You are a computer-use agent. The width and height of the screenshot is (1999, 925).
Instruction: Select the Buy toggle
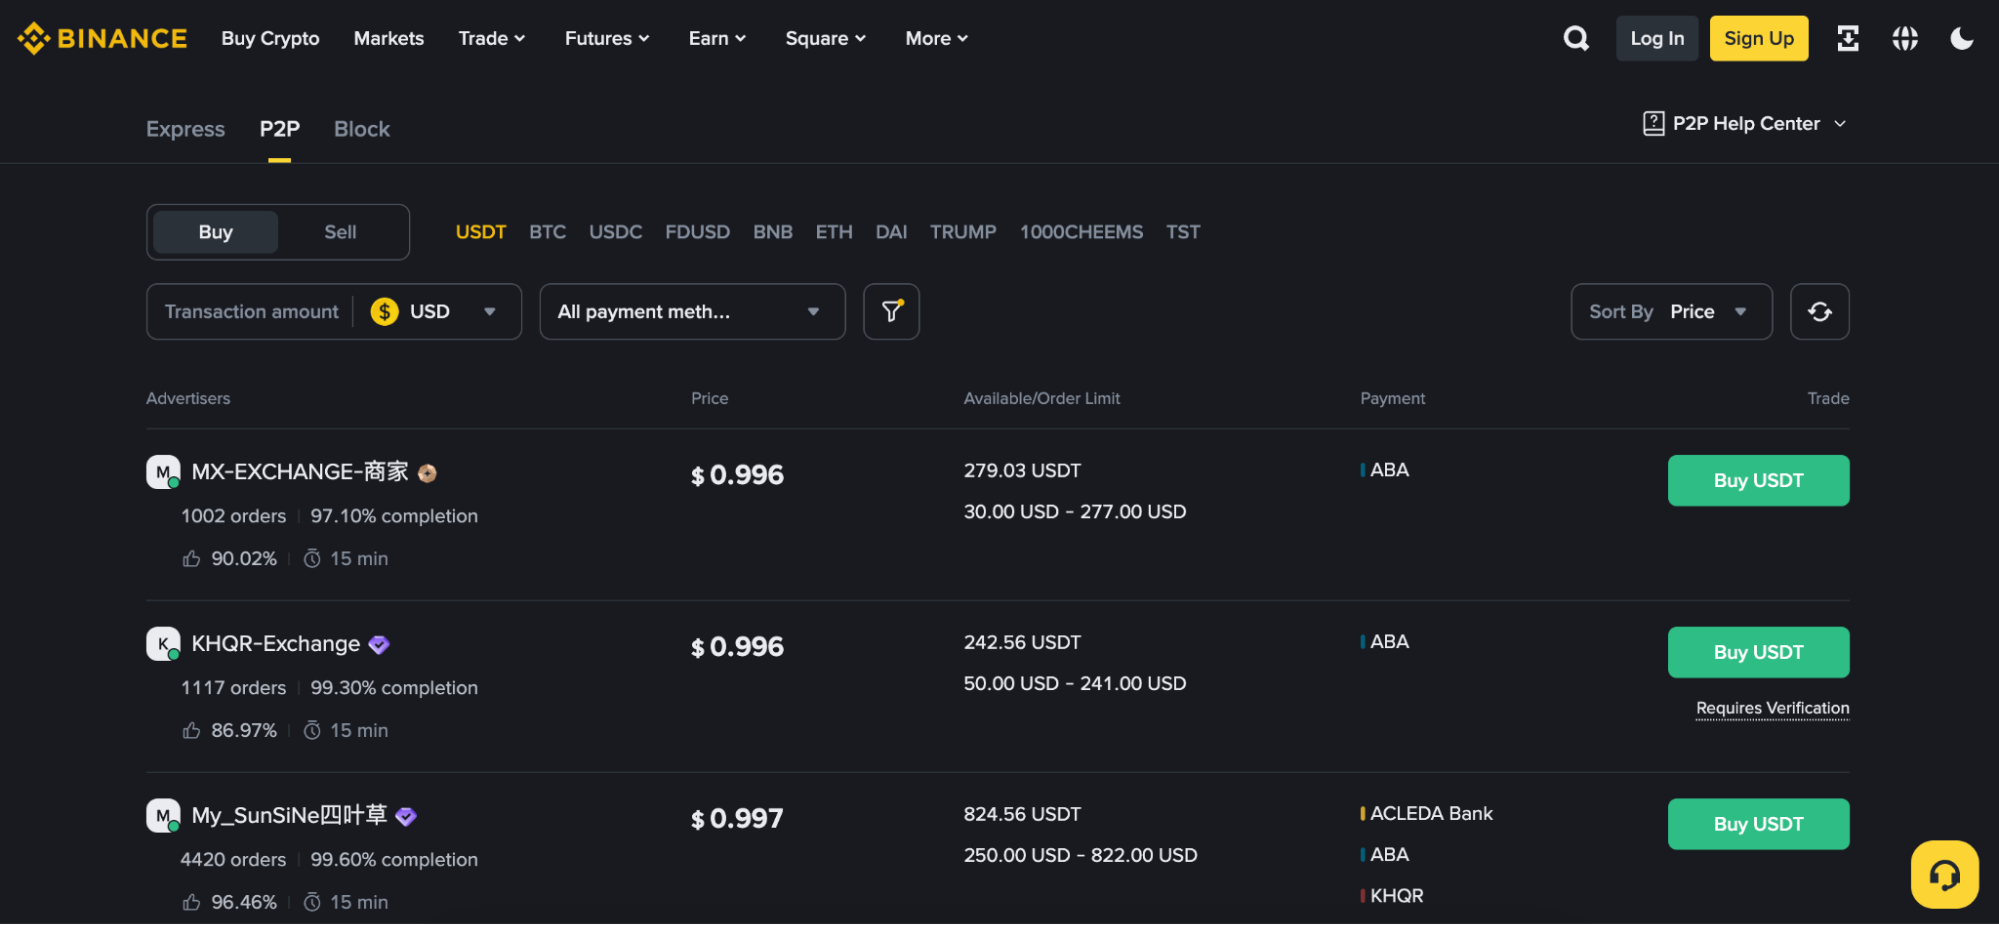pos(215,232)
